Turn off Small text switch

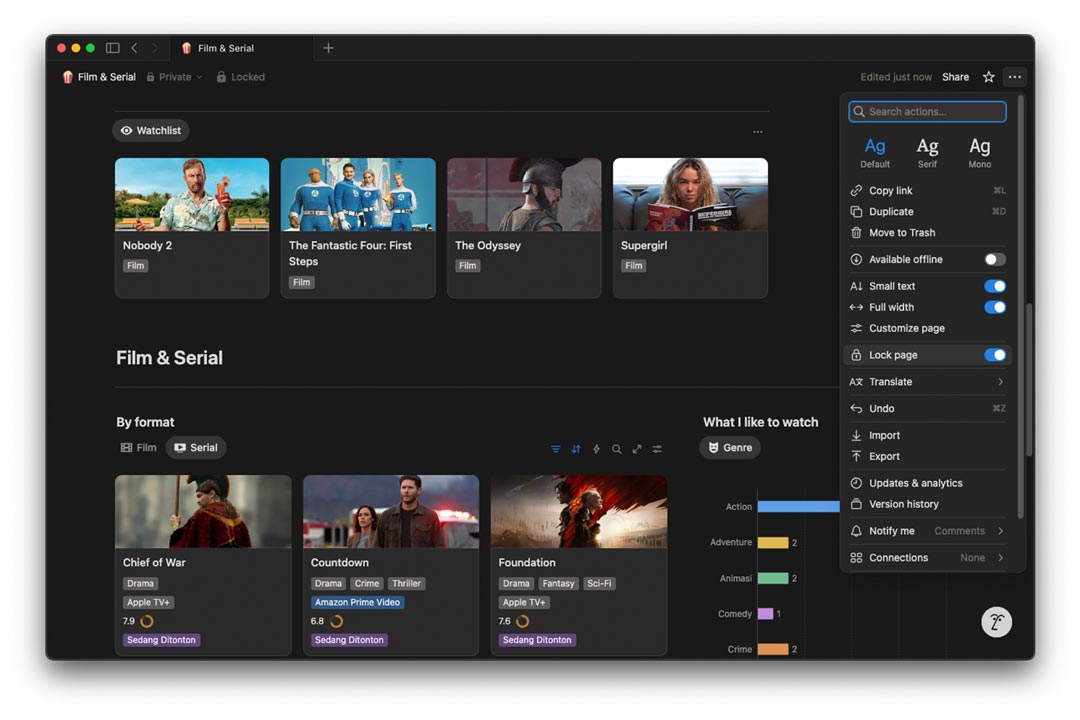pyautogui.click(x=995, y=286)
